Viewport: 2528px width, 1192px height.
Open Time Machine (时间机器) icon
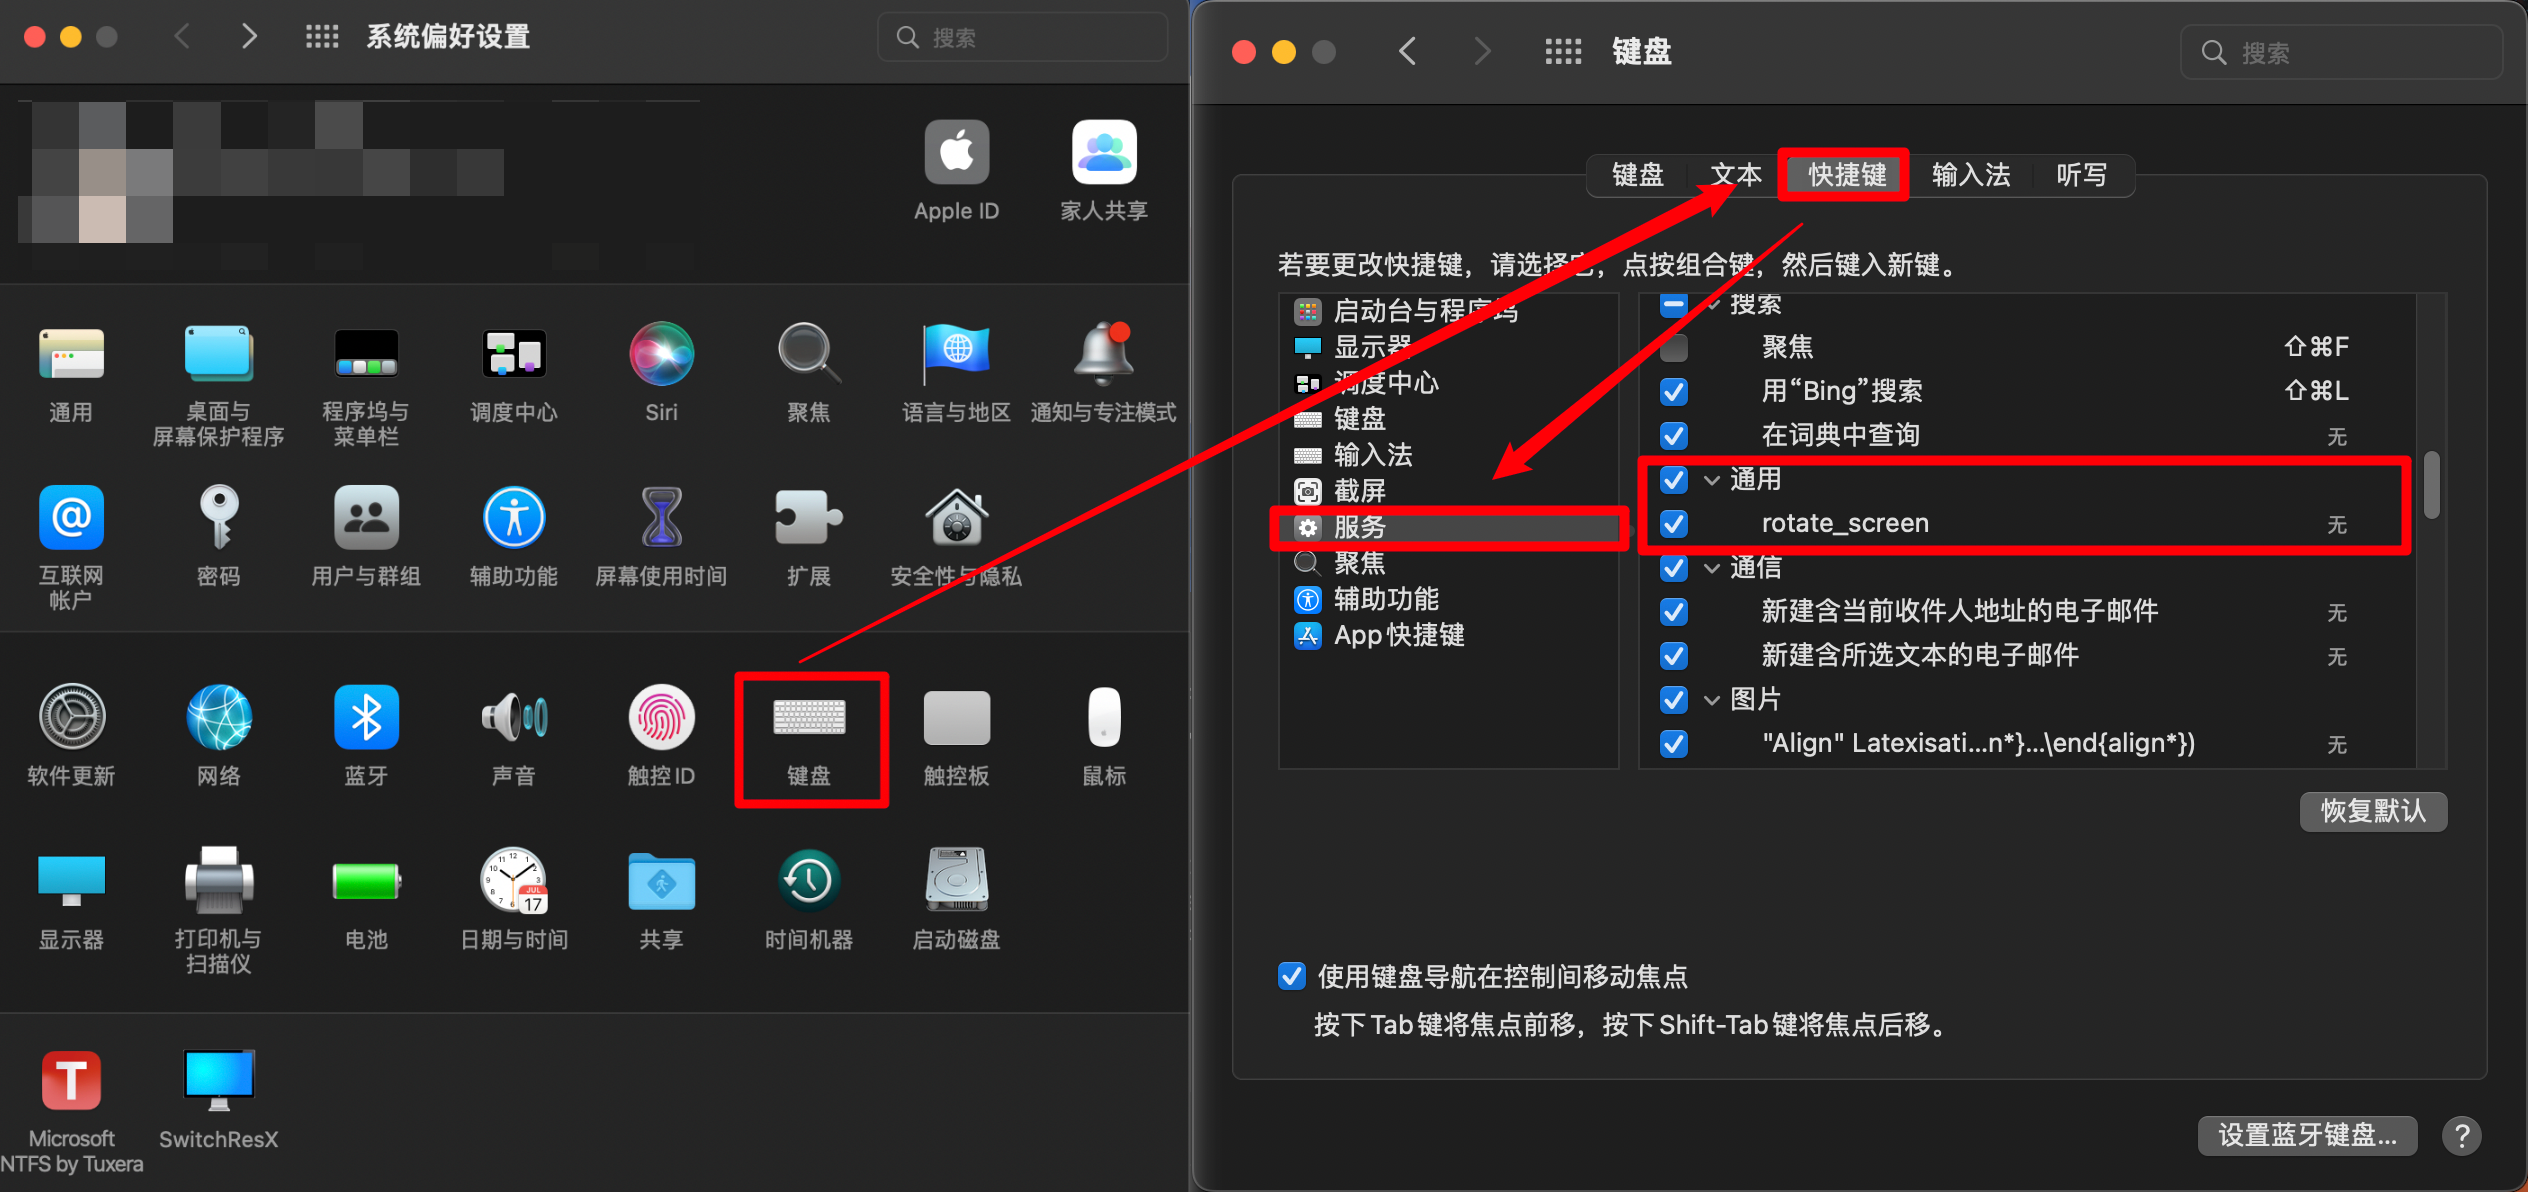[x=808, y=882]
